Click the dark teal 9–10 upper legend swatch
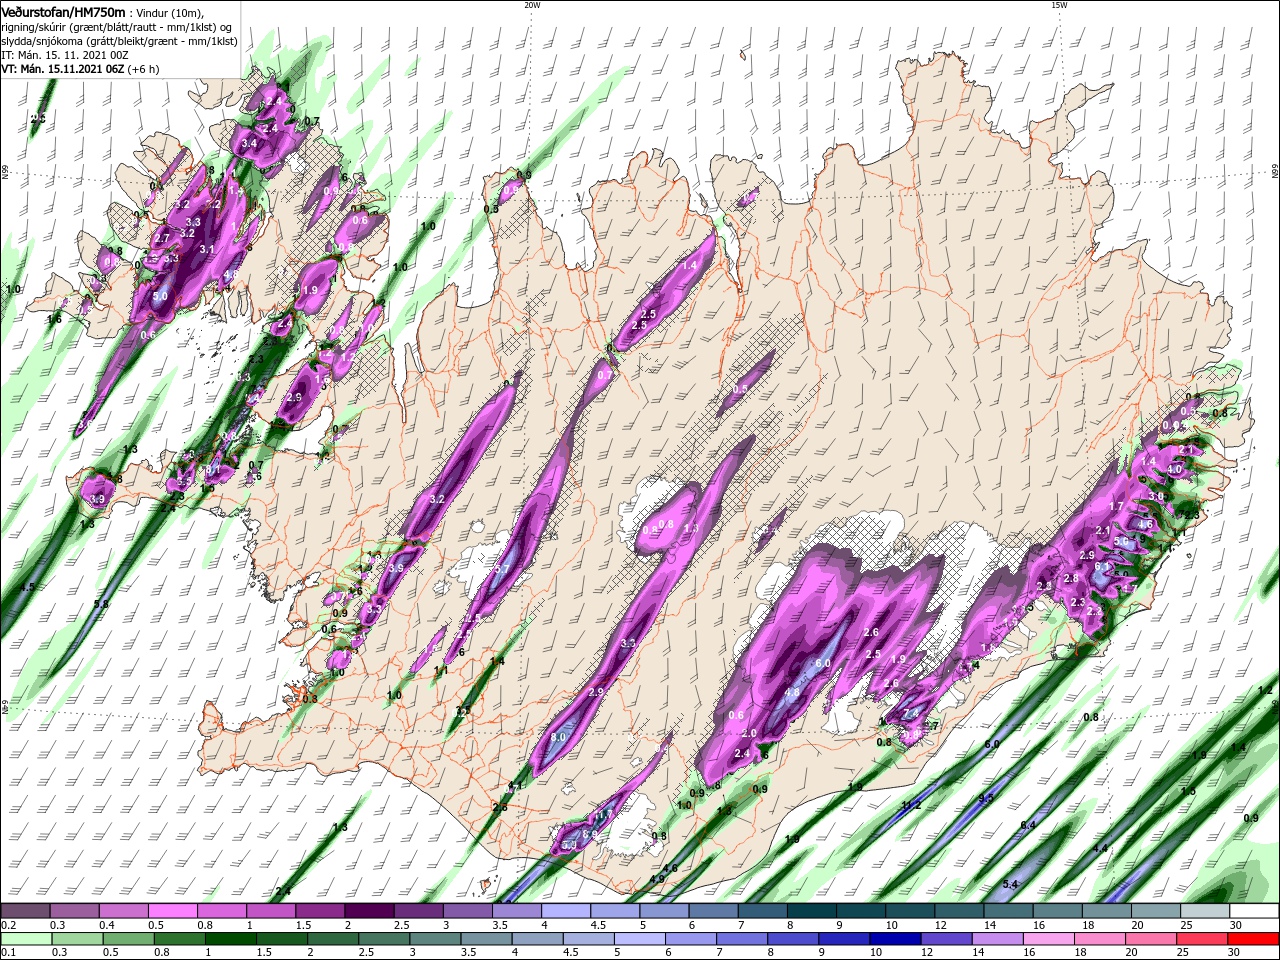Viewport: 1280px width, 960px height. (x=861, y=911)
